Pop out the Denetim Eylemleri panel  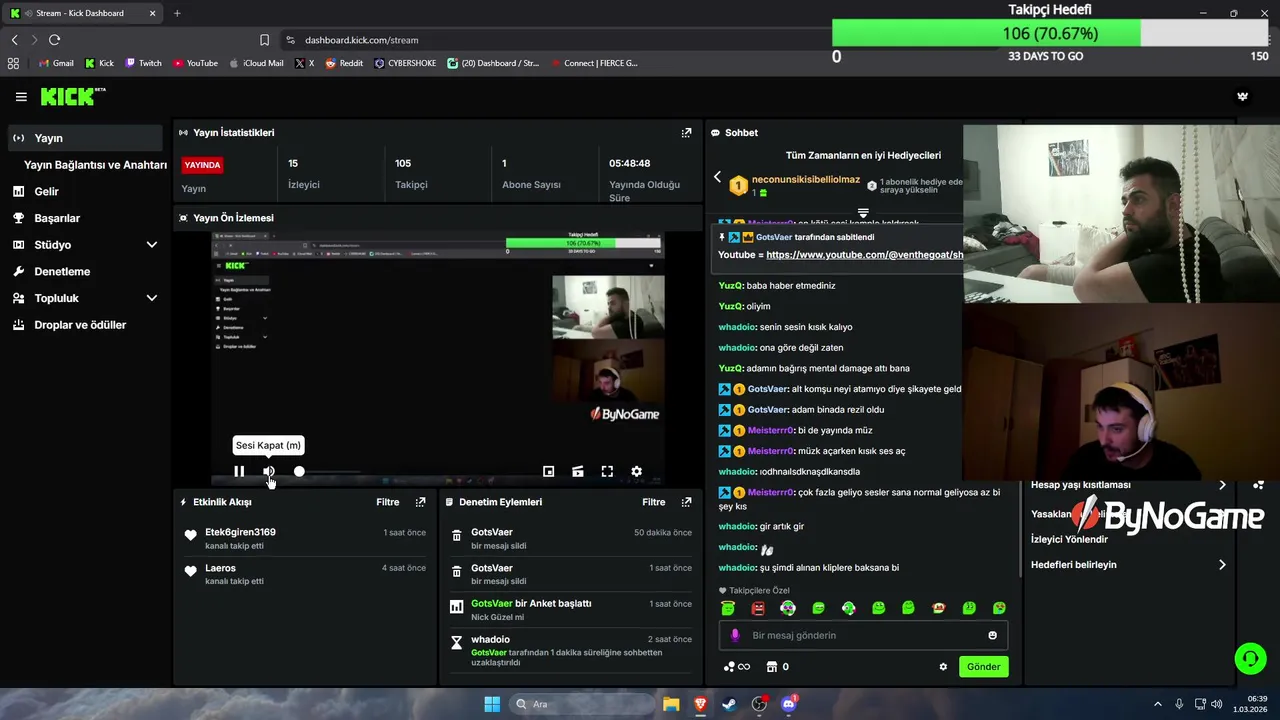pyautogui.click(x=686, y=502)
